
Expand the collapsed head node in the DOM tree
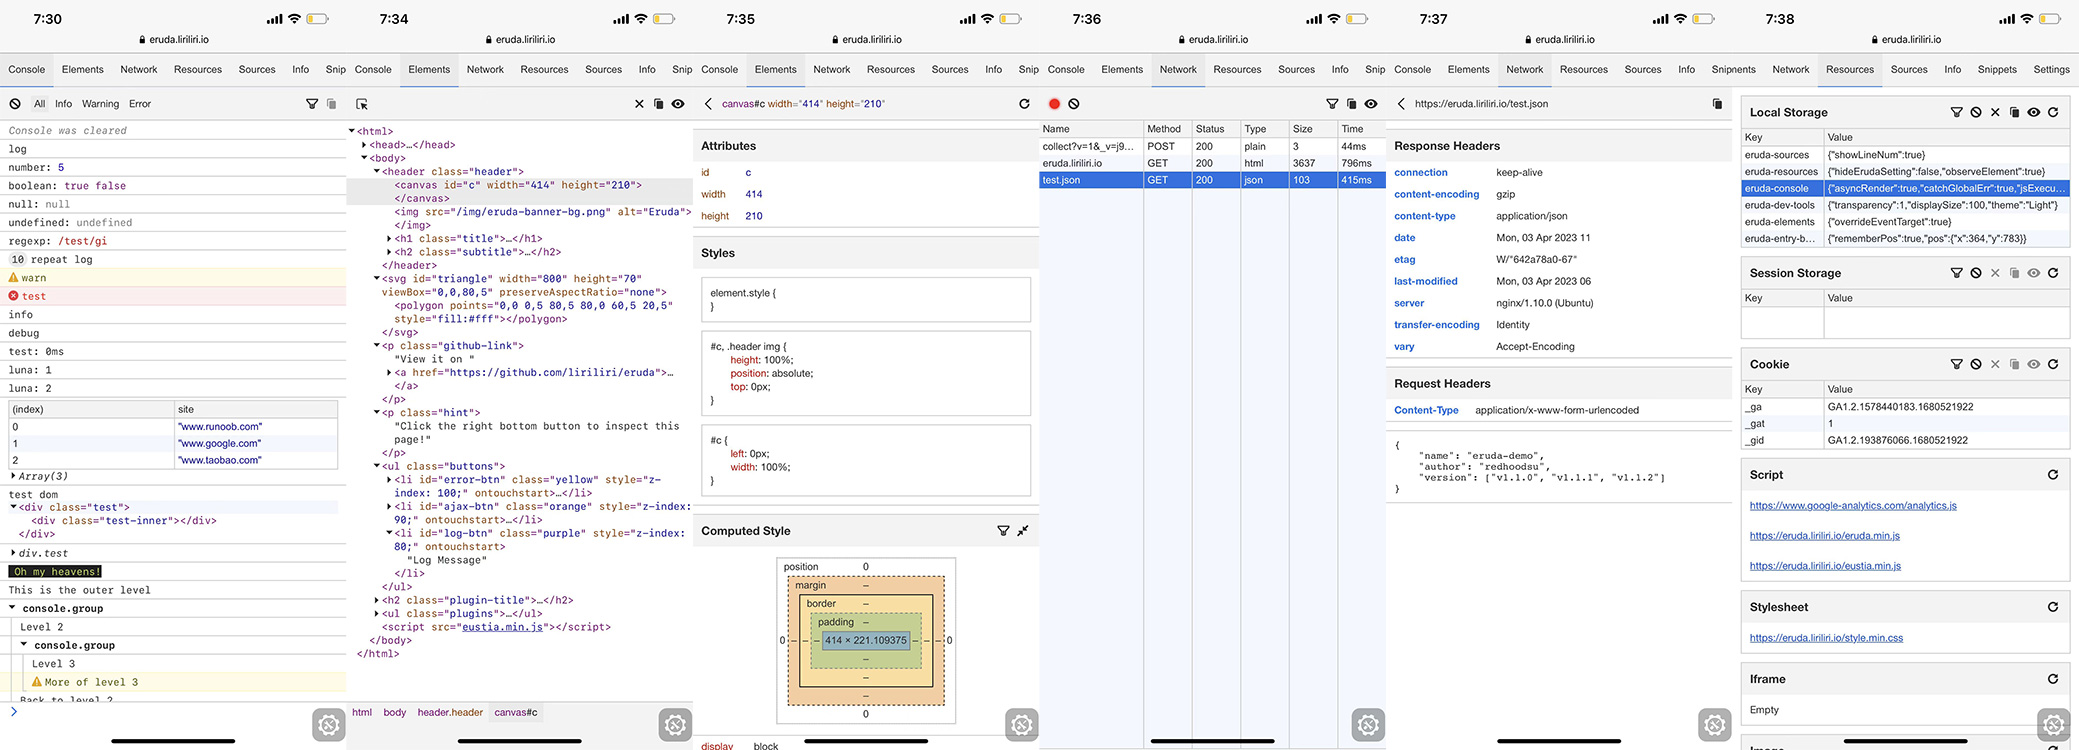pos(364,145)
